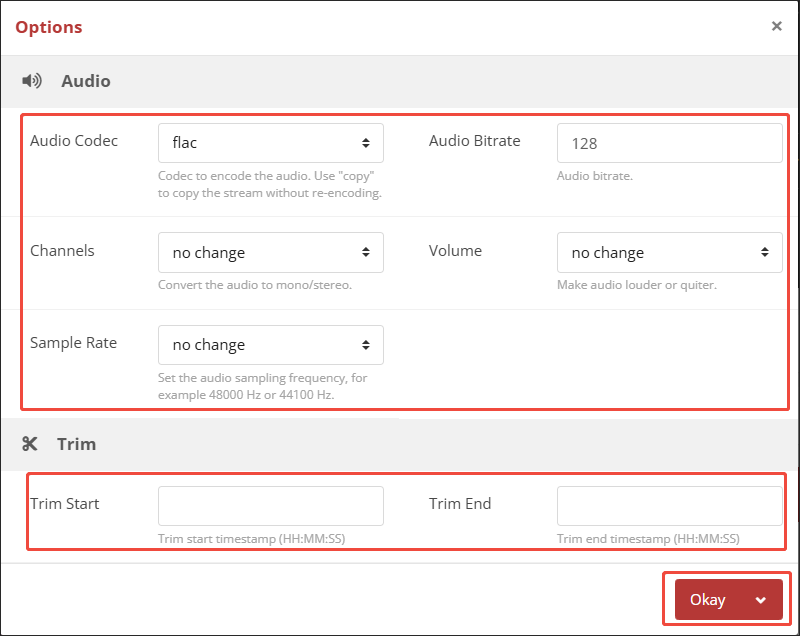Click the Volume label

[x=456, y=250]
